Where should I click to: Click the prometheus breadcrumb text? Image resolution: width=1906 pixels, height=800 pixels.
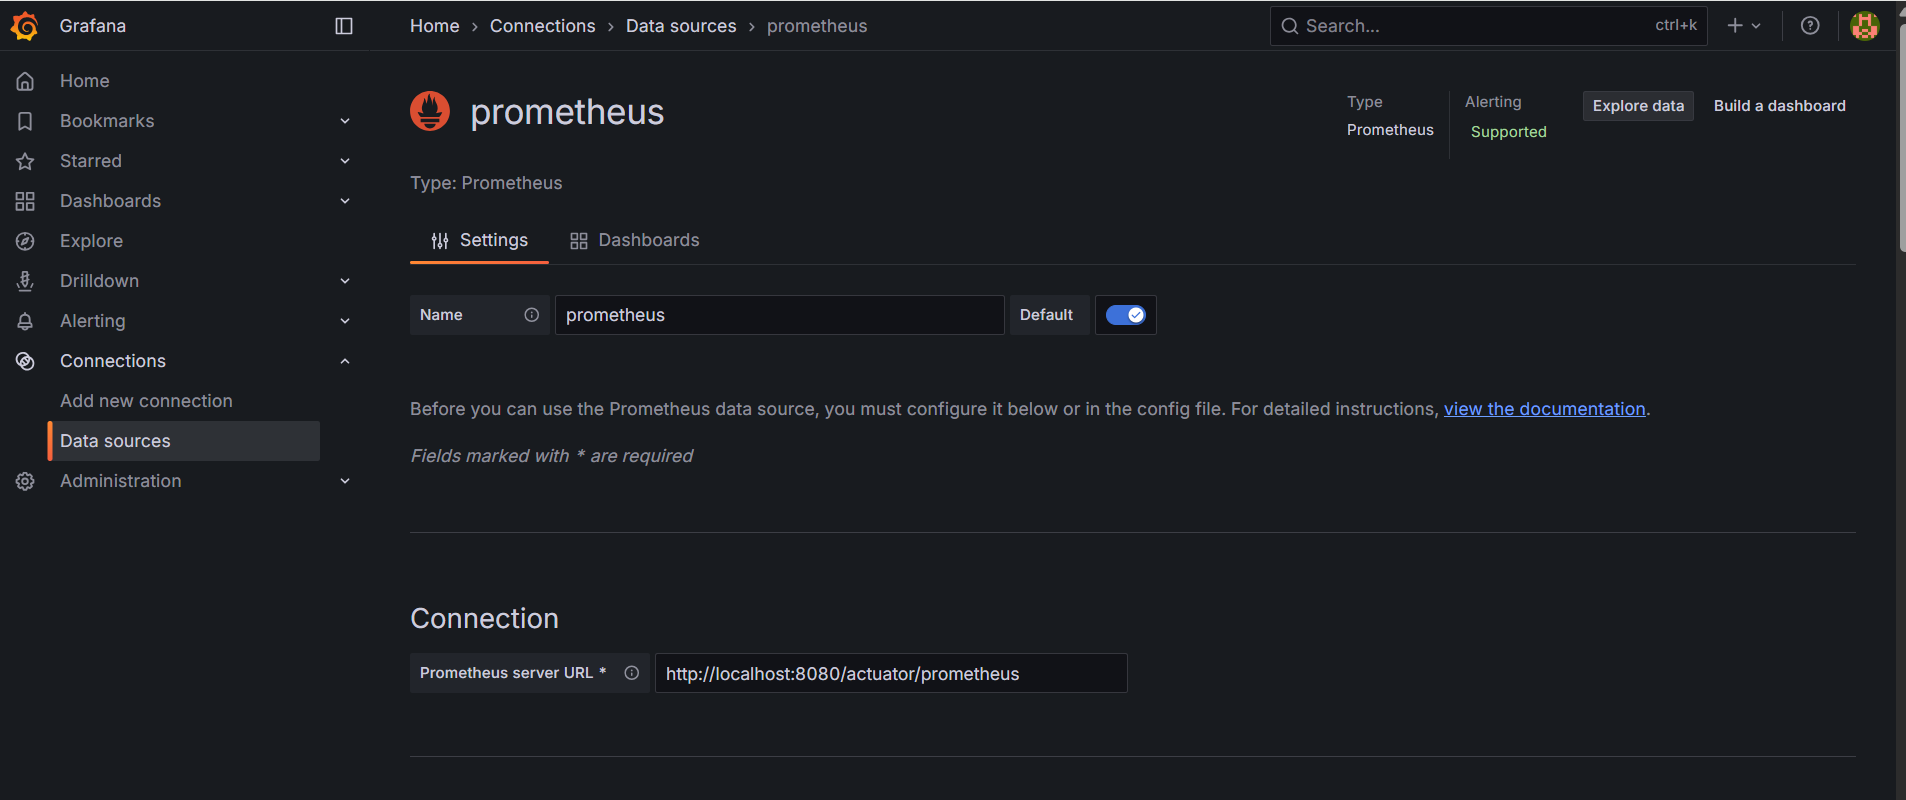coord(817,26)
